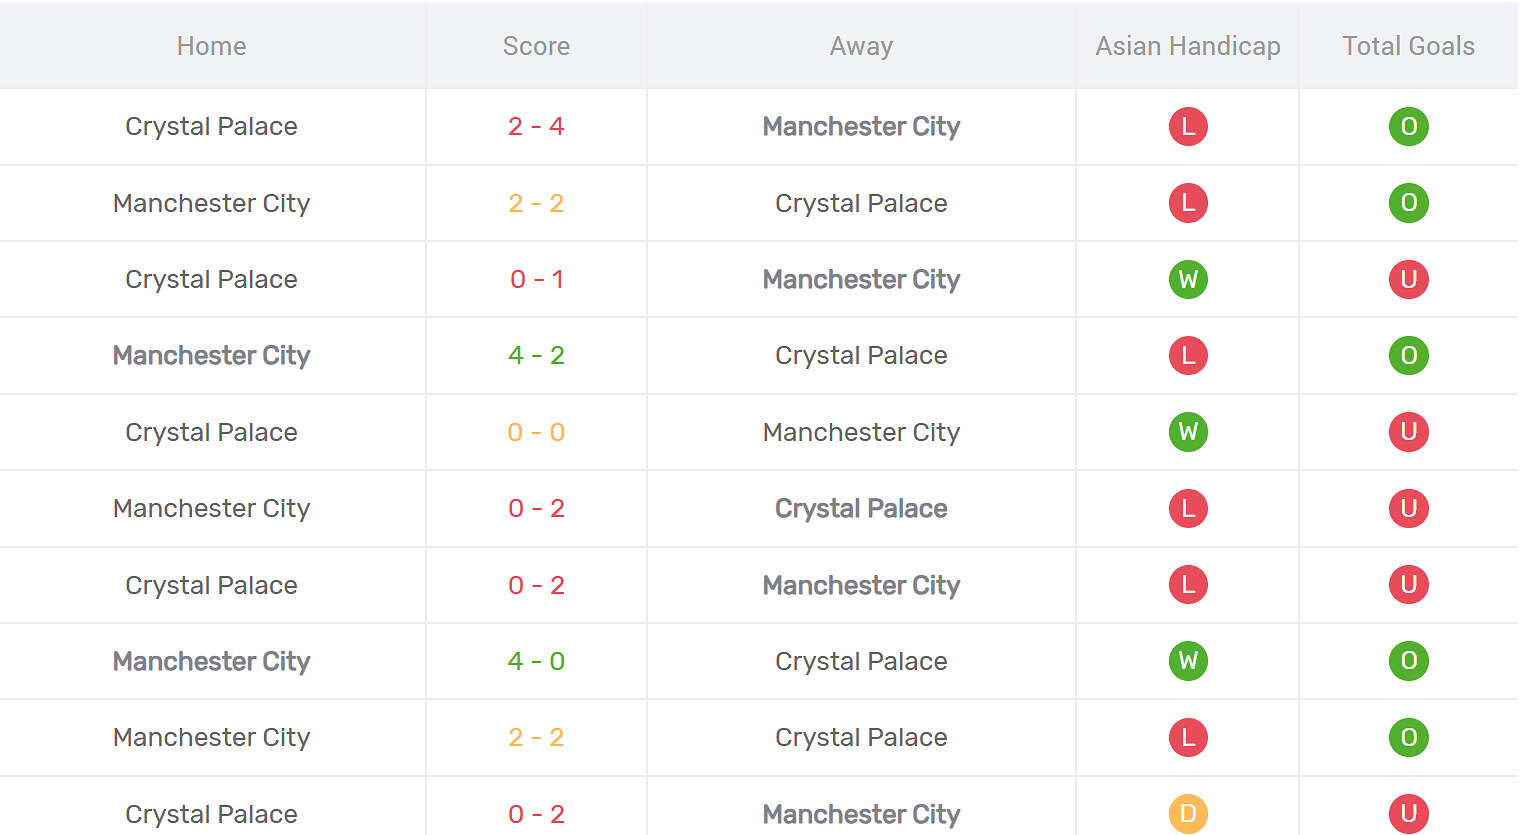Click the Asian Handicap column header

1188,46
